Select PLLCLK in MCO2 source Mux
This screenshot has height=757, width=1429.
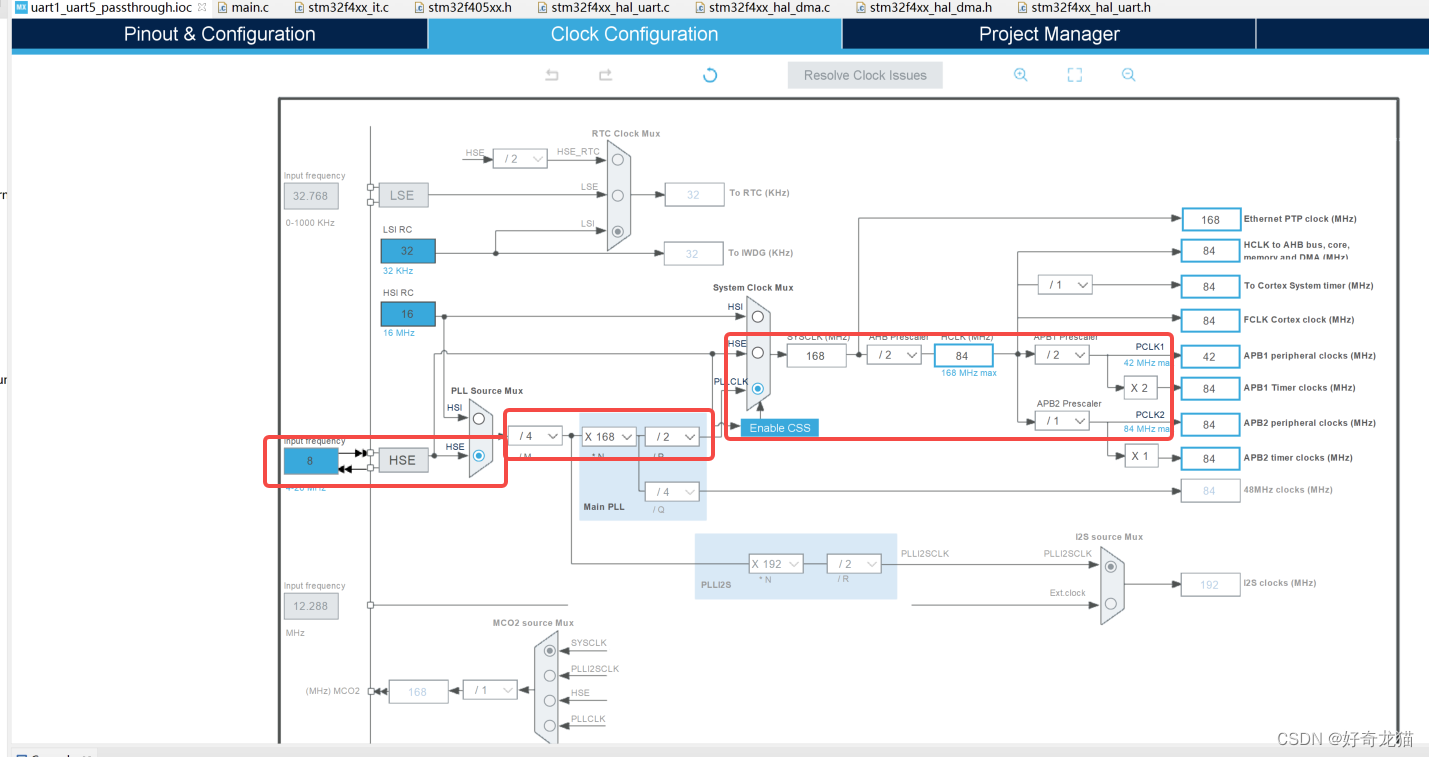pyautogui.click(x=549, y=727)
